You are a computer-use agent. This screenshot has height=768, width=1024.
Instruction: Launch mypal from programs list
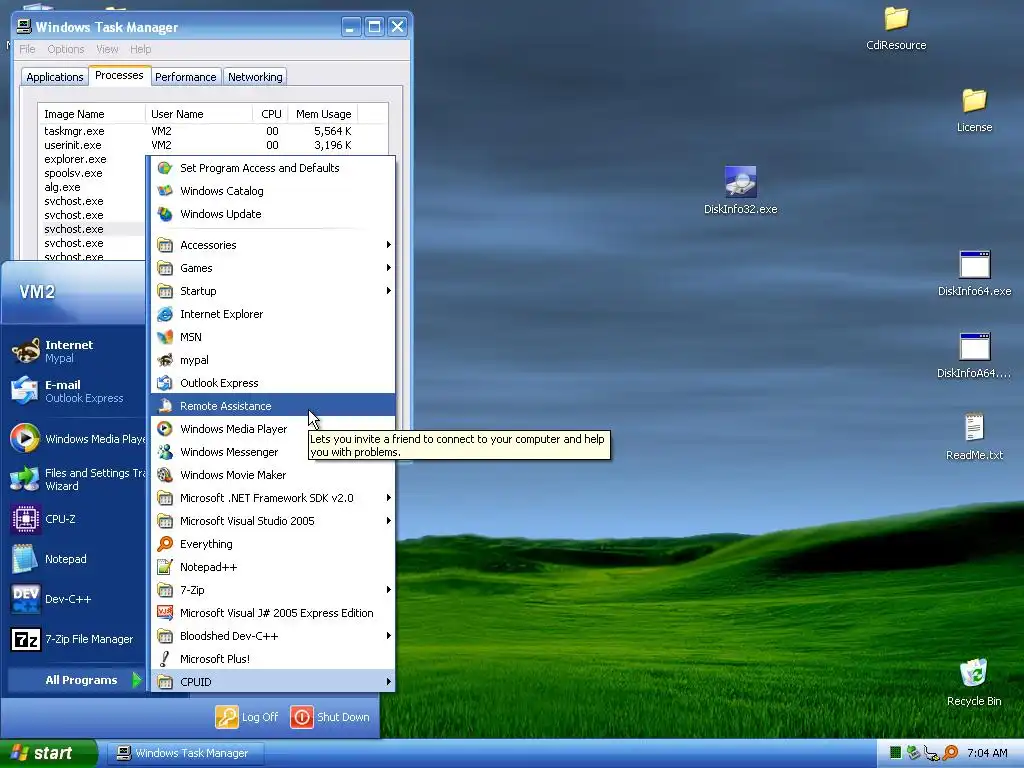(273, 360)
